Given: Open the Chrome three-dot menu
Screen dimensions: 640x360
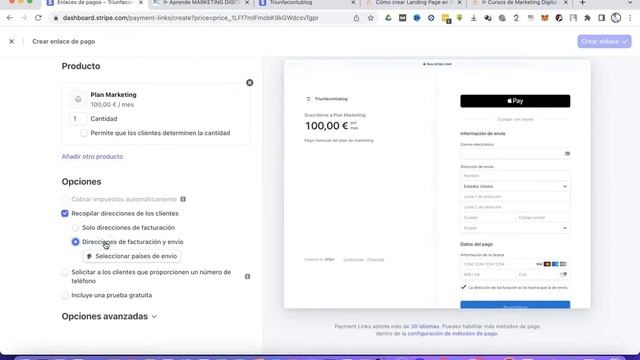Looking at the screenshot, I should click(x=630, y=18).
